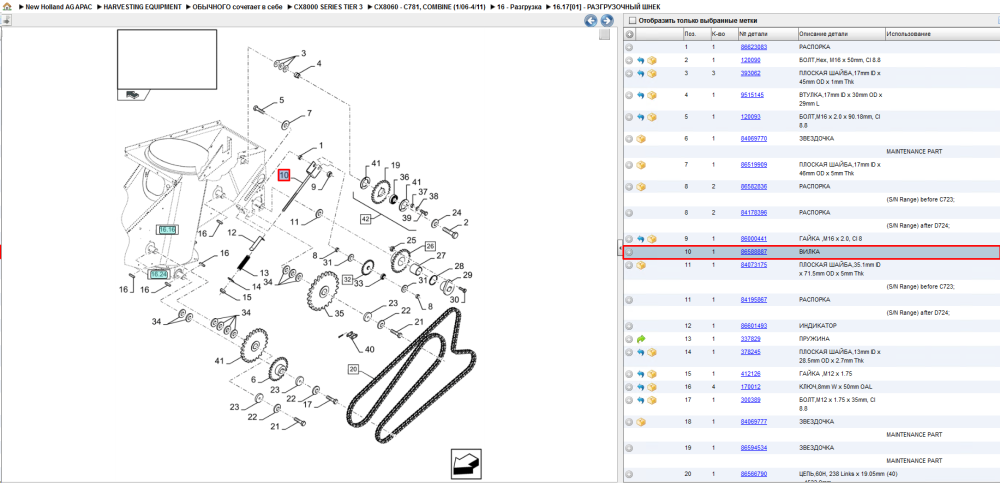This screenshot has height=483, width=1000.
Task: Click callout number 40 near chain link
Action: click(x=370, y=350)
